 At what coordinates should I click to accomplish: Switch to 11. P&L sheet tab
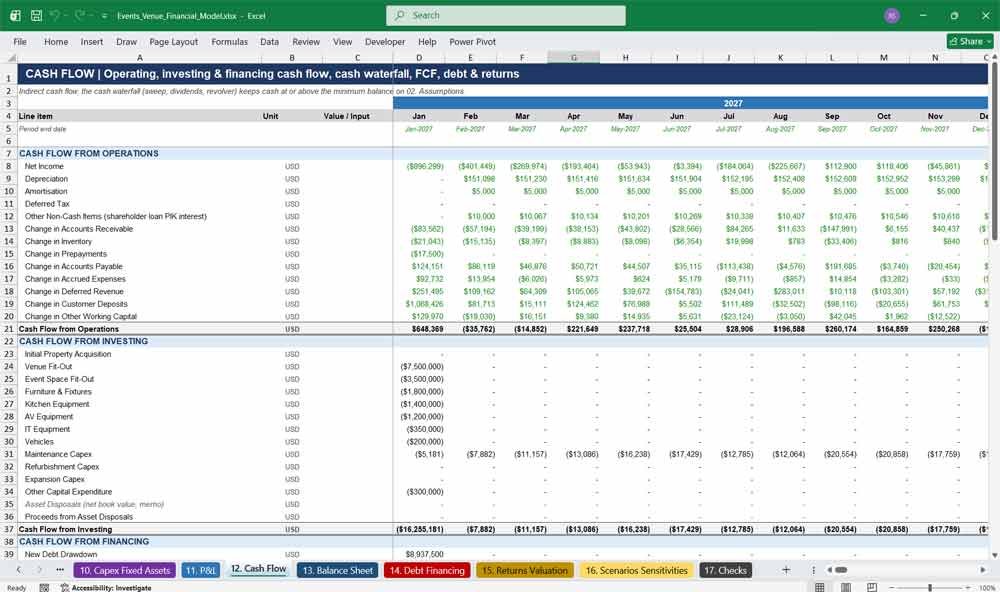(201, 570)
